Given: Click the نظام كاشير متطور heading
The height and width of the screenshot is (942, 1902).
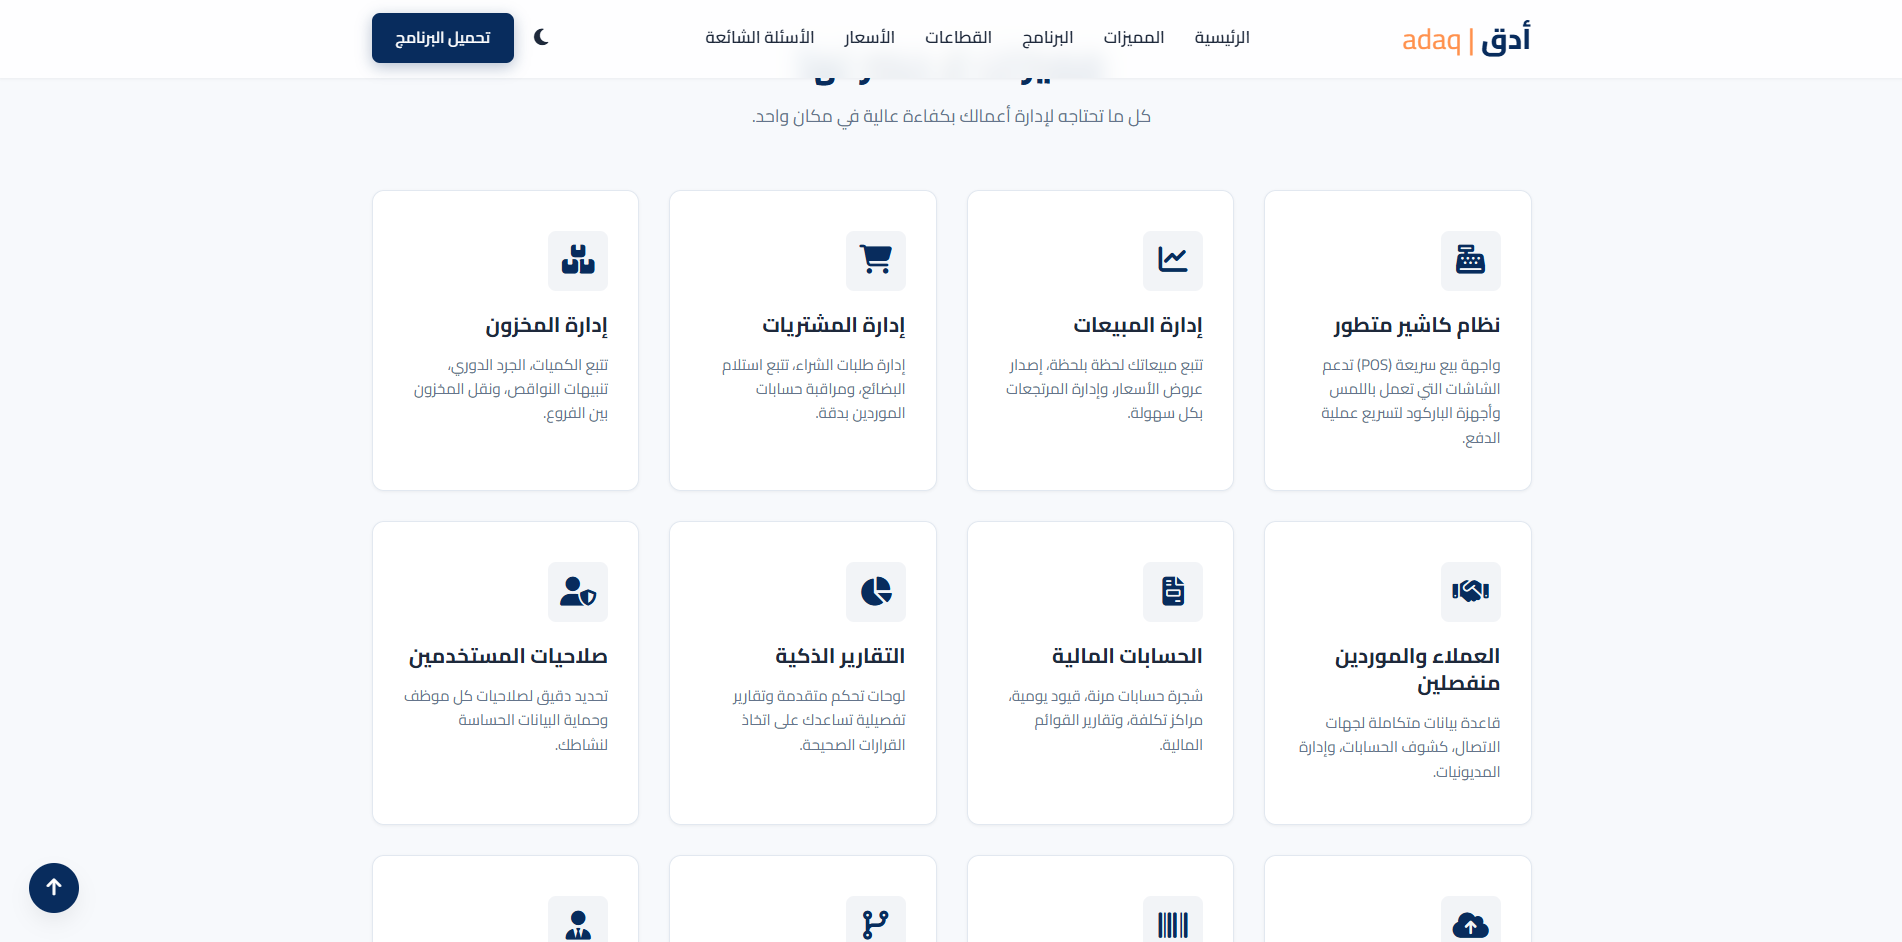Looking at the screenshot, I should pos(1416,325).
